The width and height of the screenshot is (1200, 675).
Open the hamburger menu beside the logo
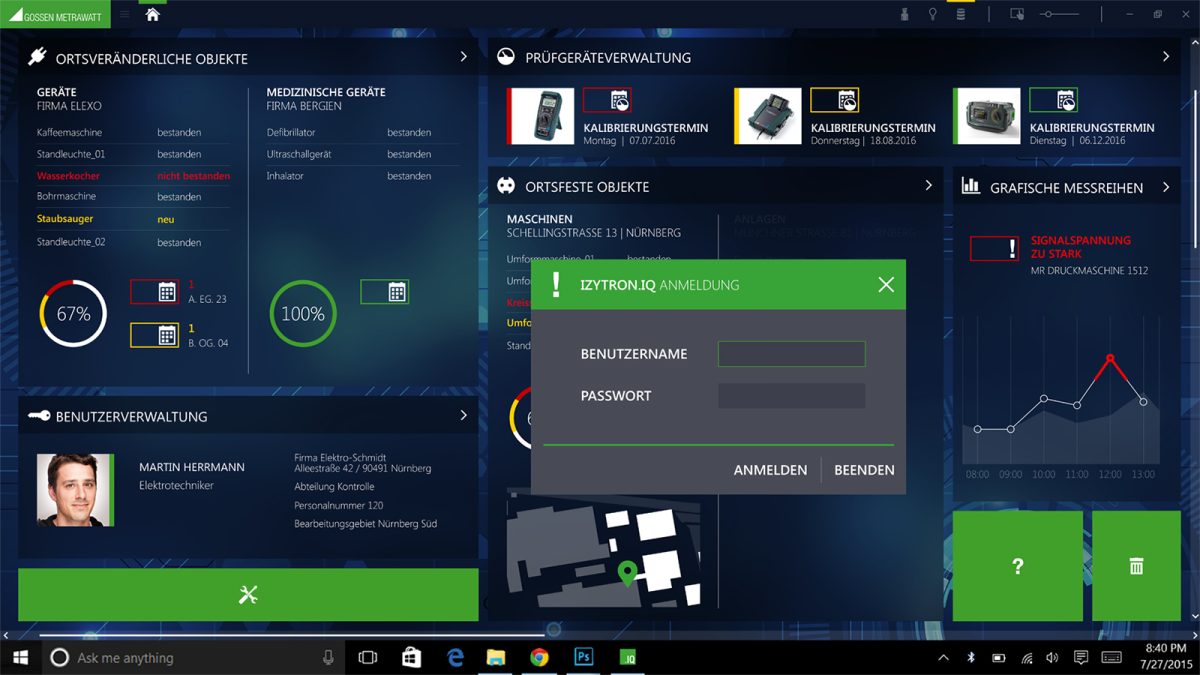point(125,14)
